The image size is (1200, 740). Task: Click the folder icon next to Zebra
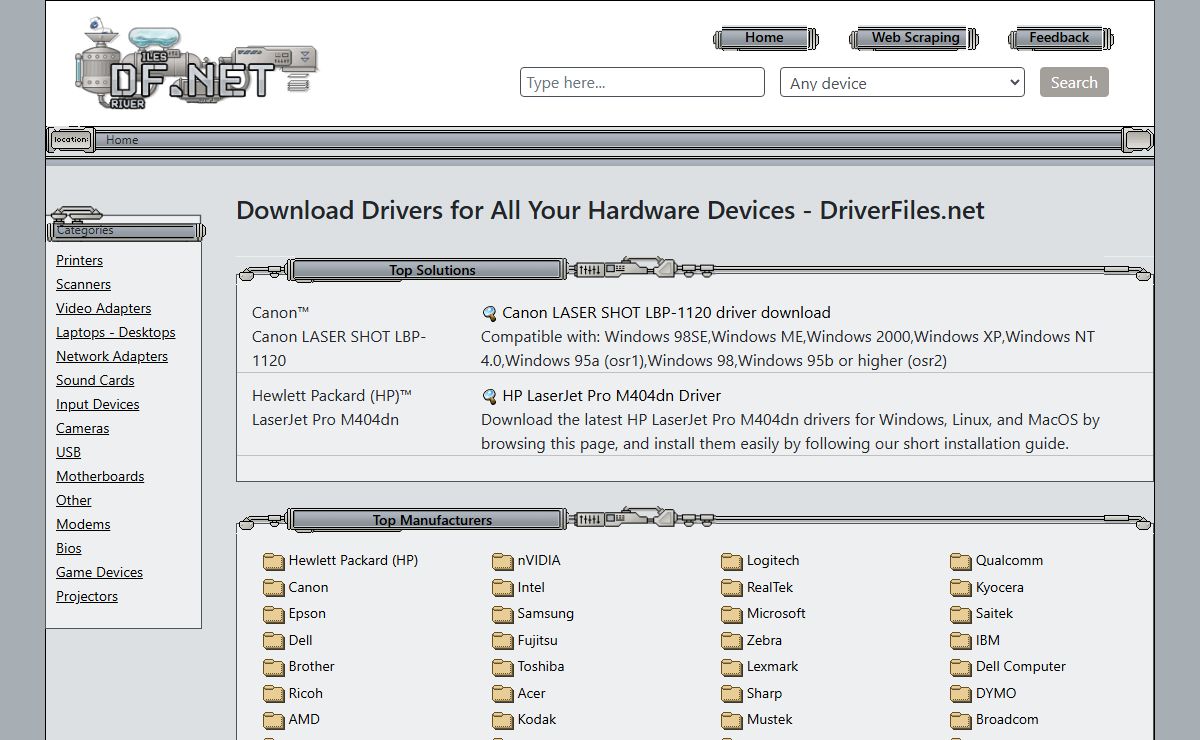tap(732, 641)
